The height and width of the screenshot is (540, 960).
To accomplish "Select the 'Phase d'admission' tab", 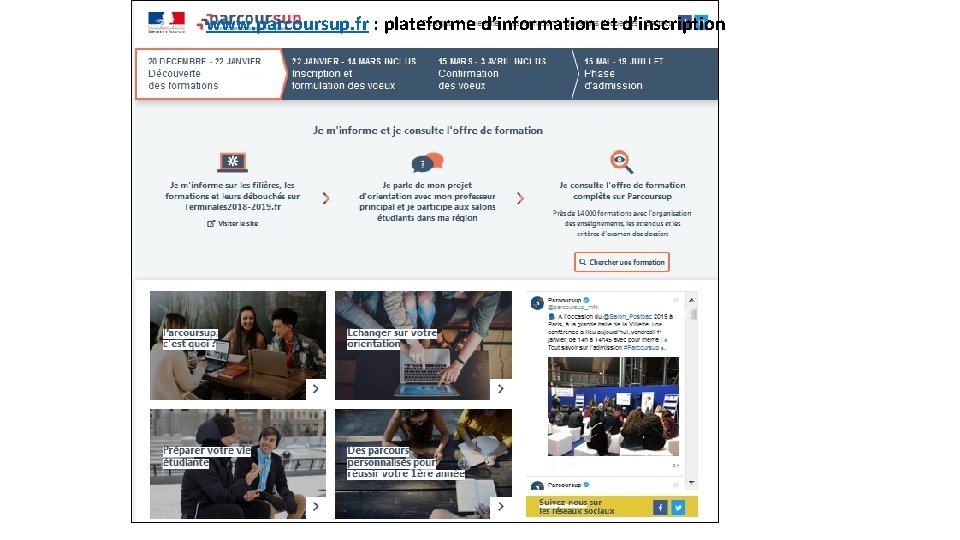I will pyautogui.click(x=646, y=73).
